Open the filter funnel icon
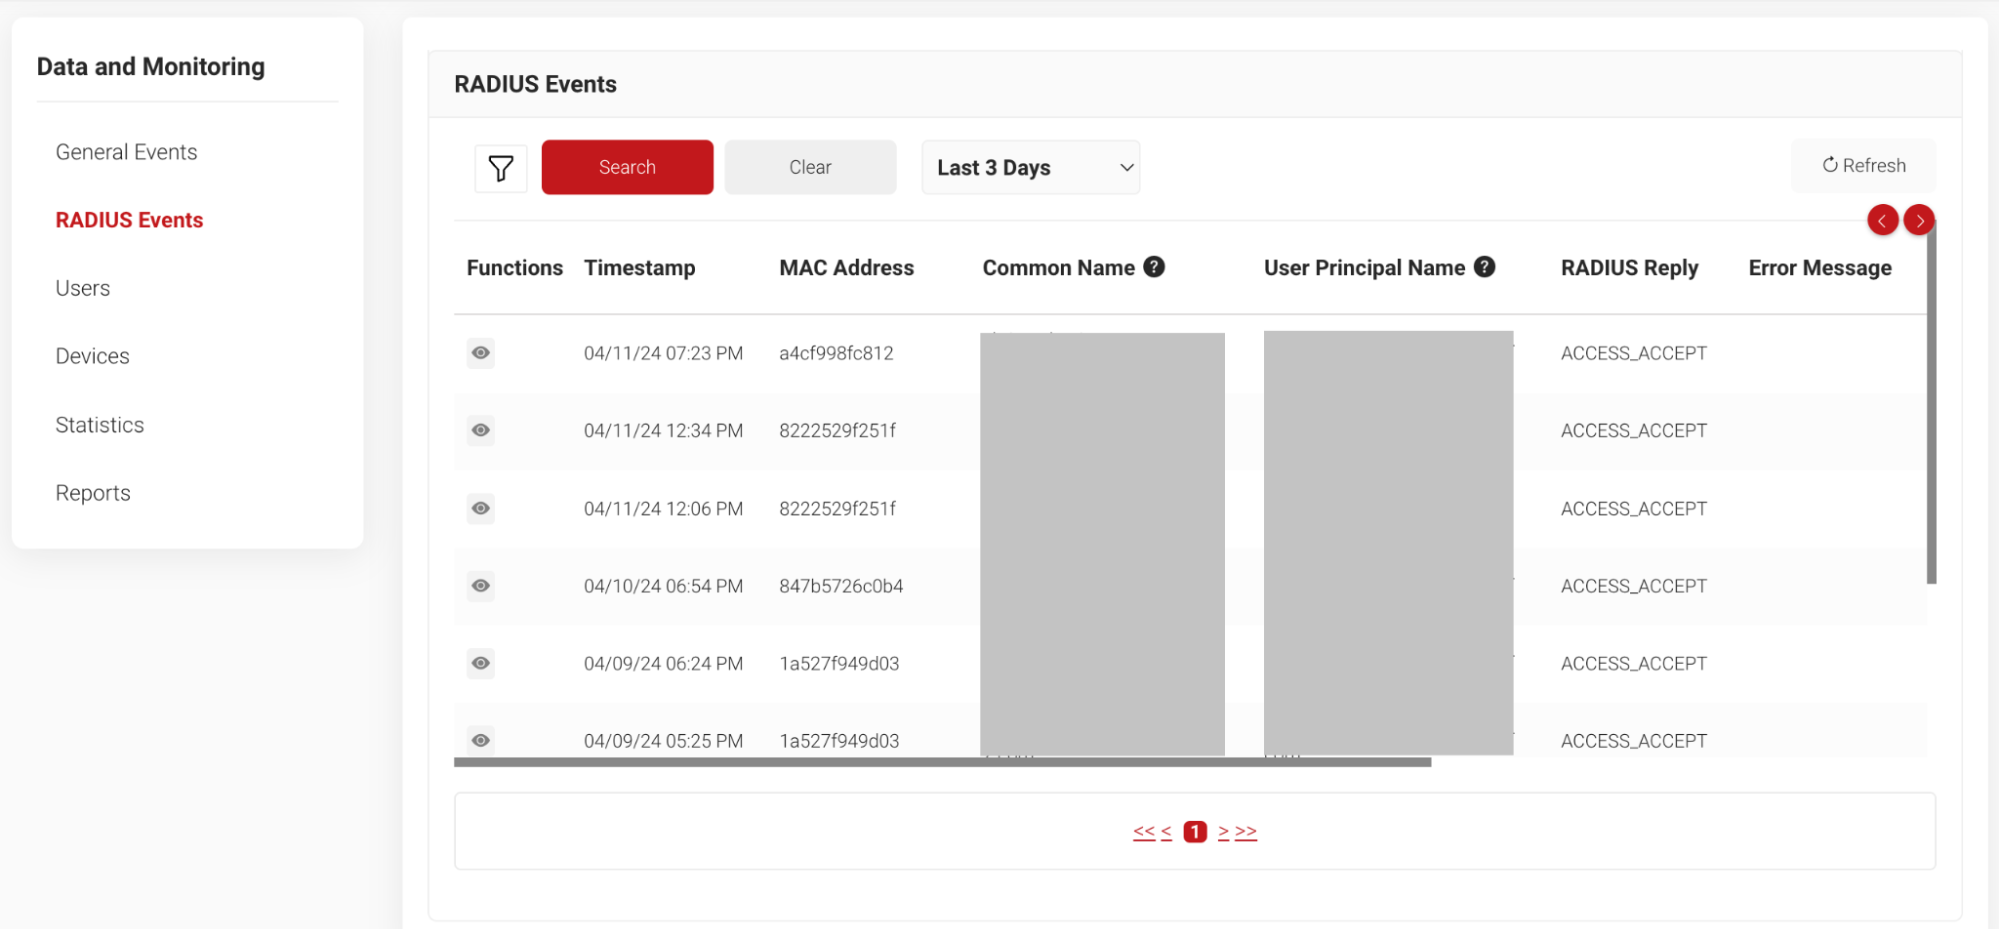The height and width of the screenshot is (930, 1999). click(500, 168)
